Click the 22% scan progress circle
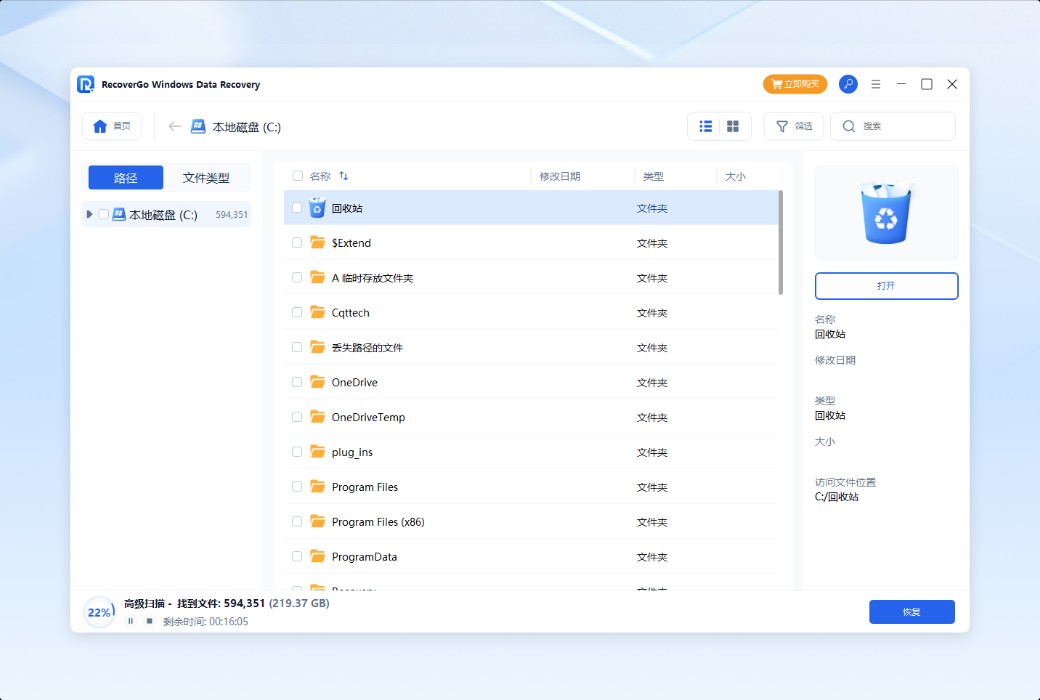The width and height of the screenshot is (1040, 700). coord(99,612)
